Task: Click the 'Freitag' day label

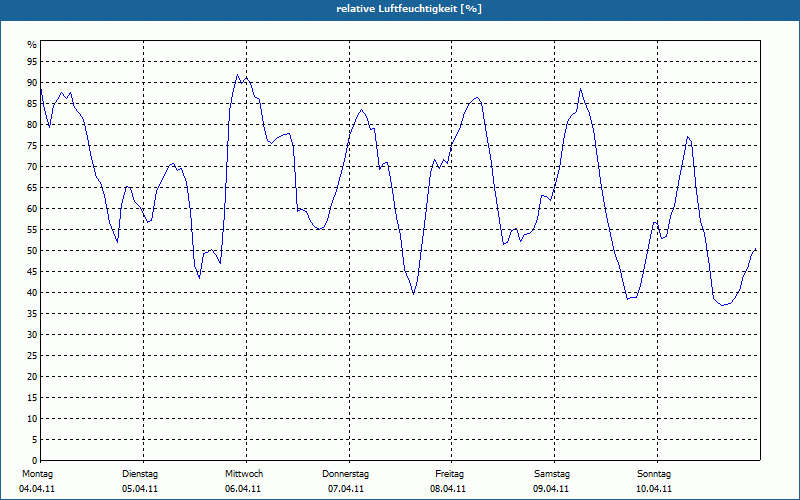Action: coord(449,474)
